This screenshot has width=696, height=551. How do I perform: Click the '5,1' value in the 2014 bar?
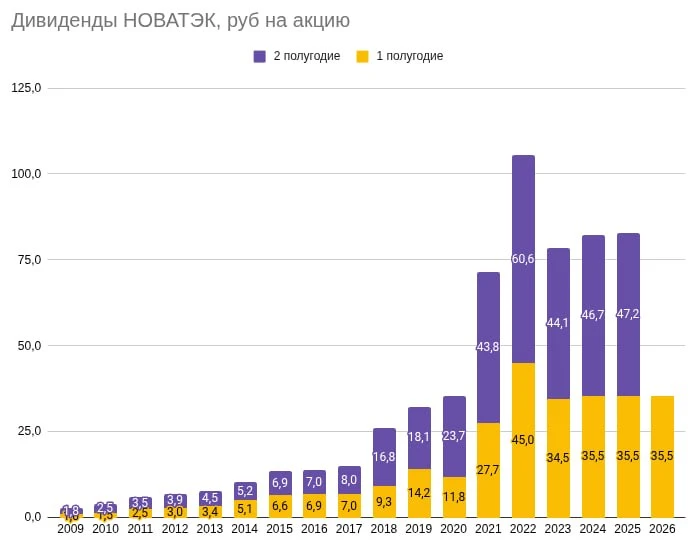coord(245,508)
